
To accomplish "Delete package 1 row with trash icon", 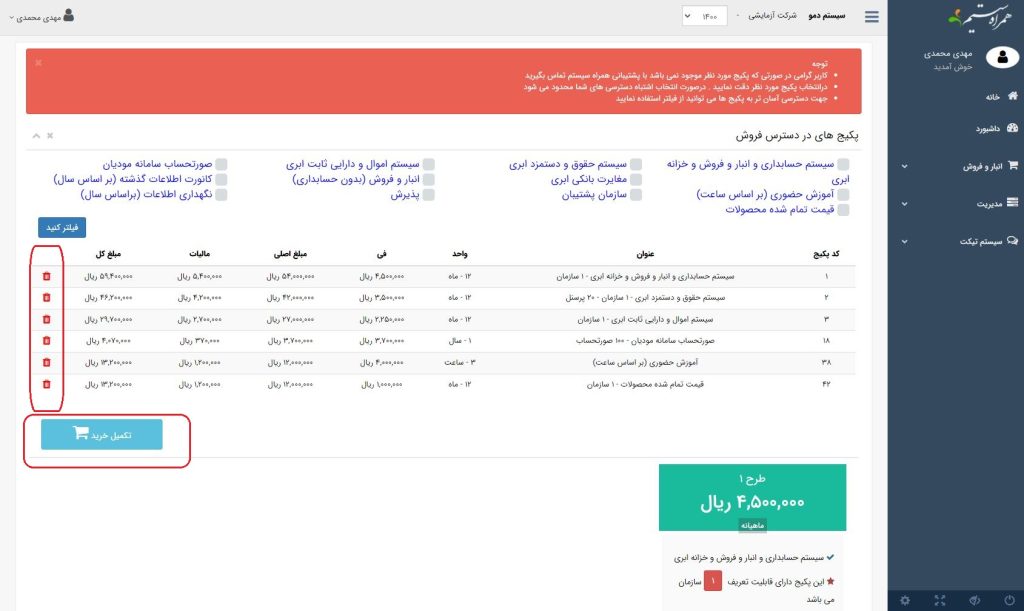I will (x=46, y=276).
